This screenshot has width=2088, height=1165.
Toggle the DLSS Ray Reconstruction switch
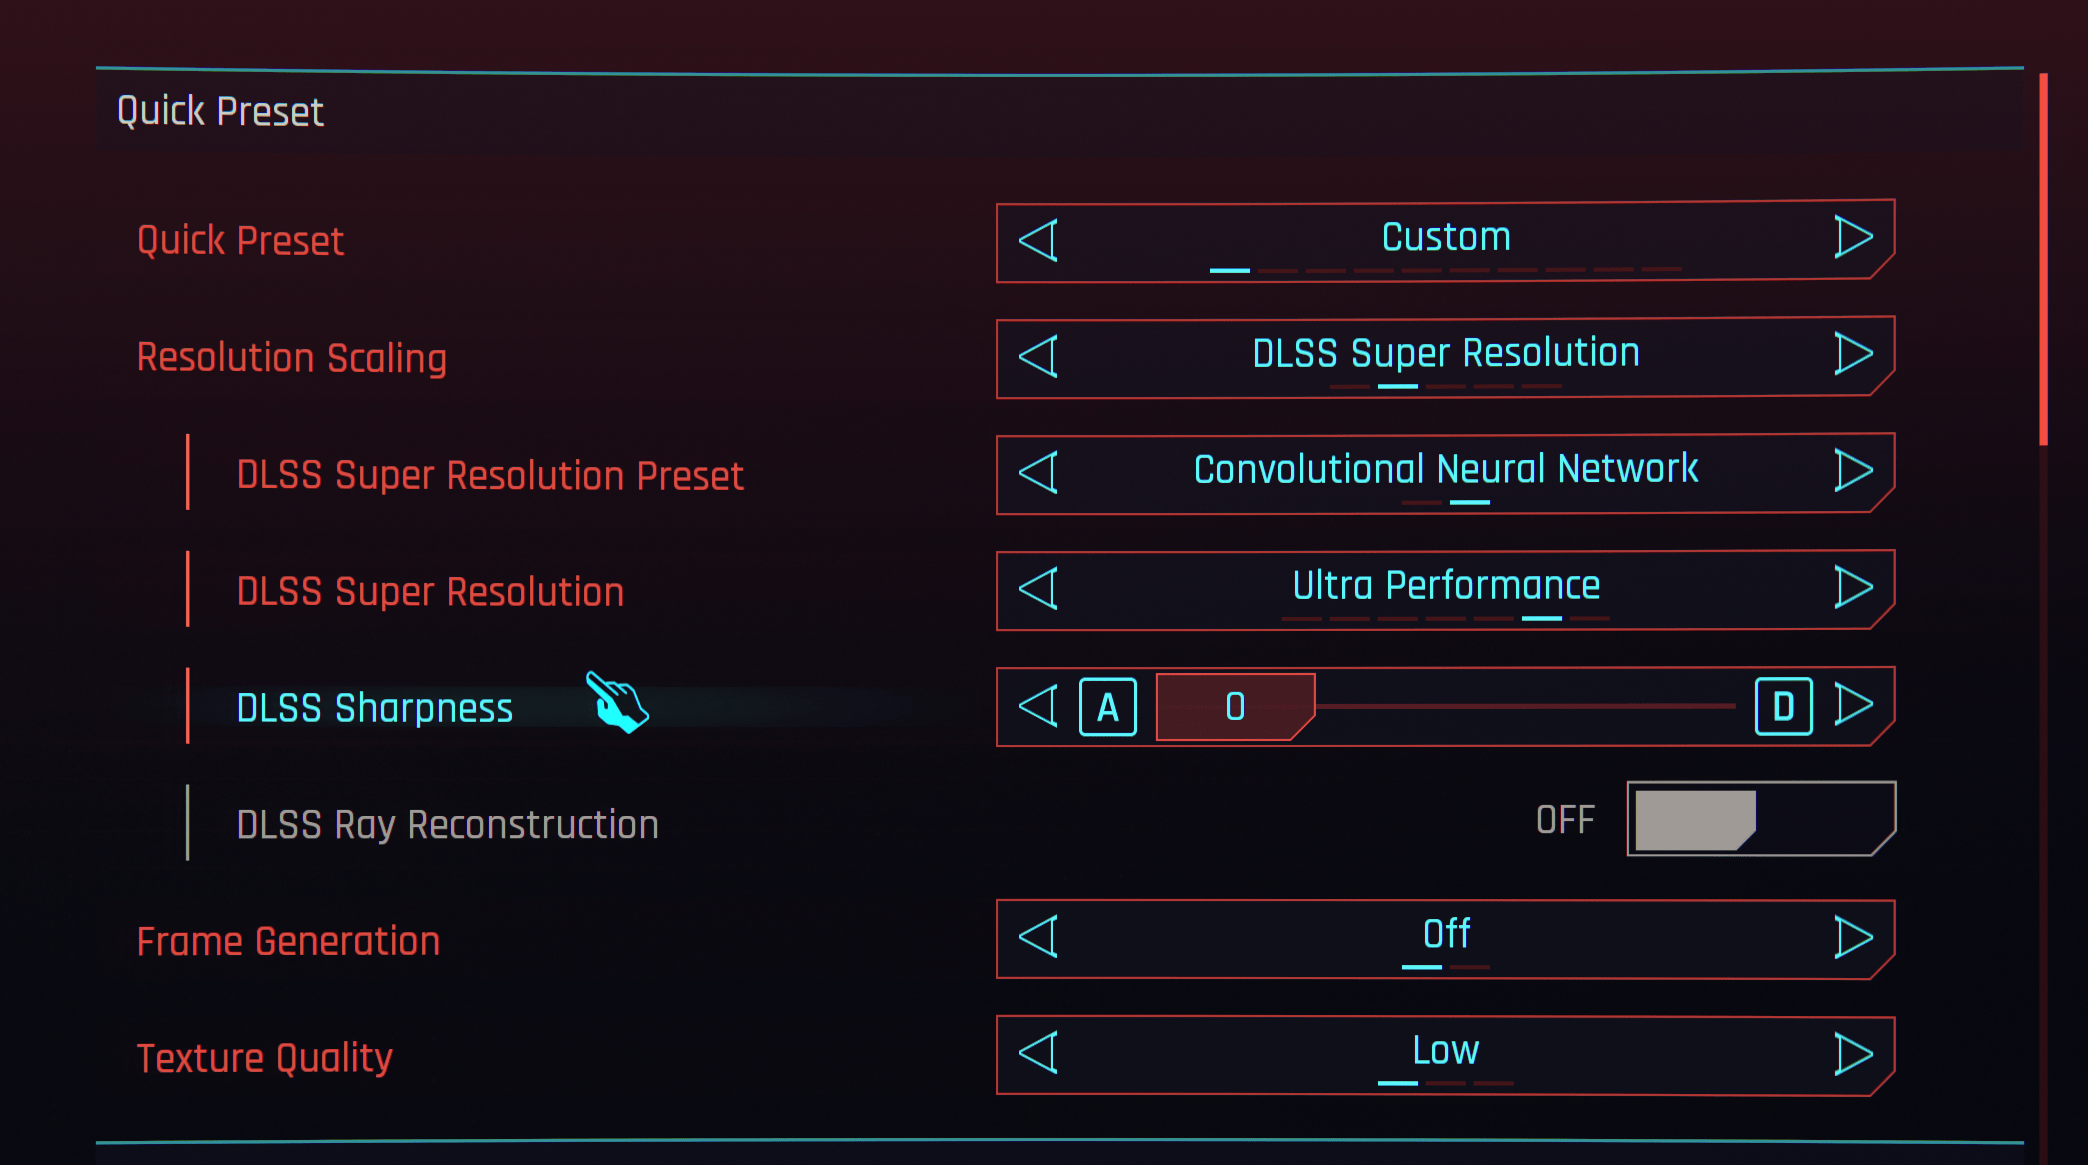click(x=1760, y=819)
